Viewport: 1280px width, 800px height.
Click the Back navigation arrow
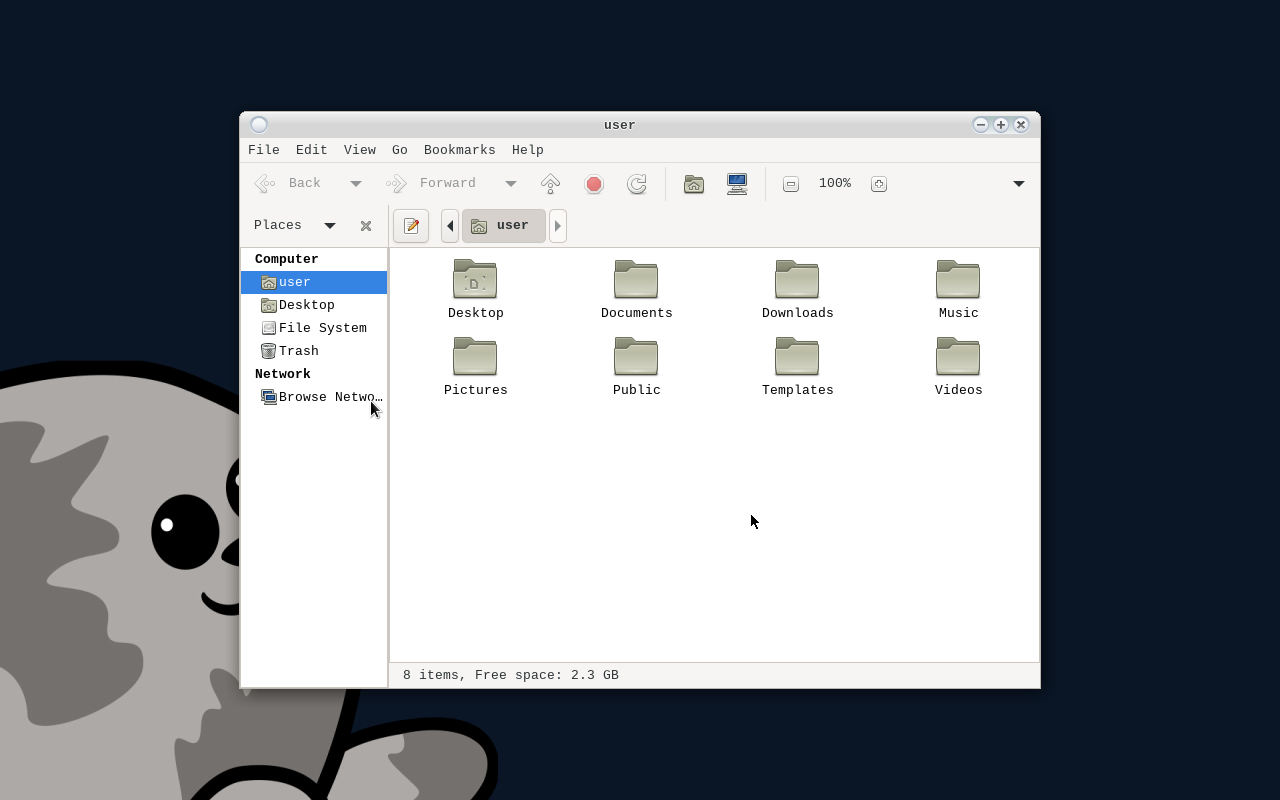(x=265, y=184)
